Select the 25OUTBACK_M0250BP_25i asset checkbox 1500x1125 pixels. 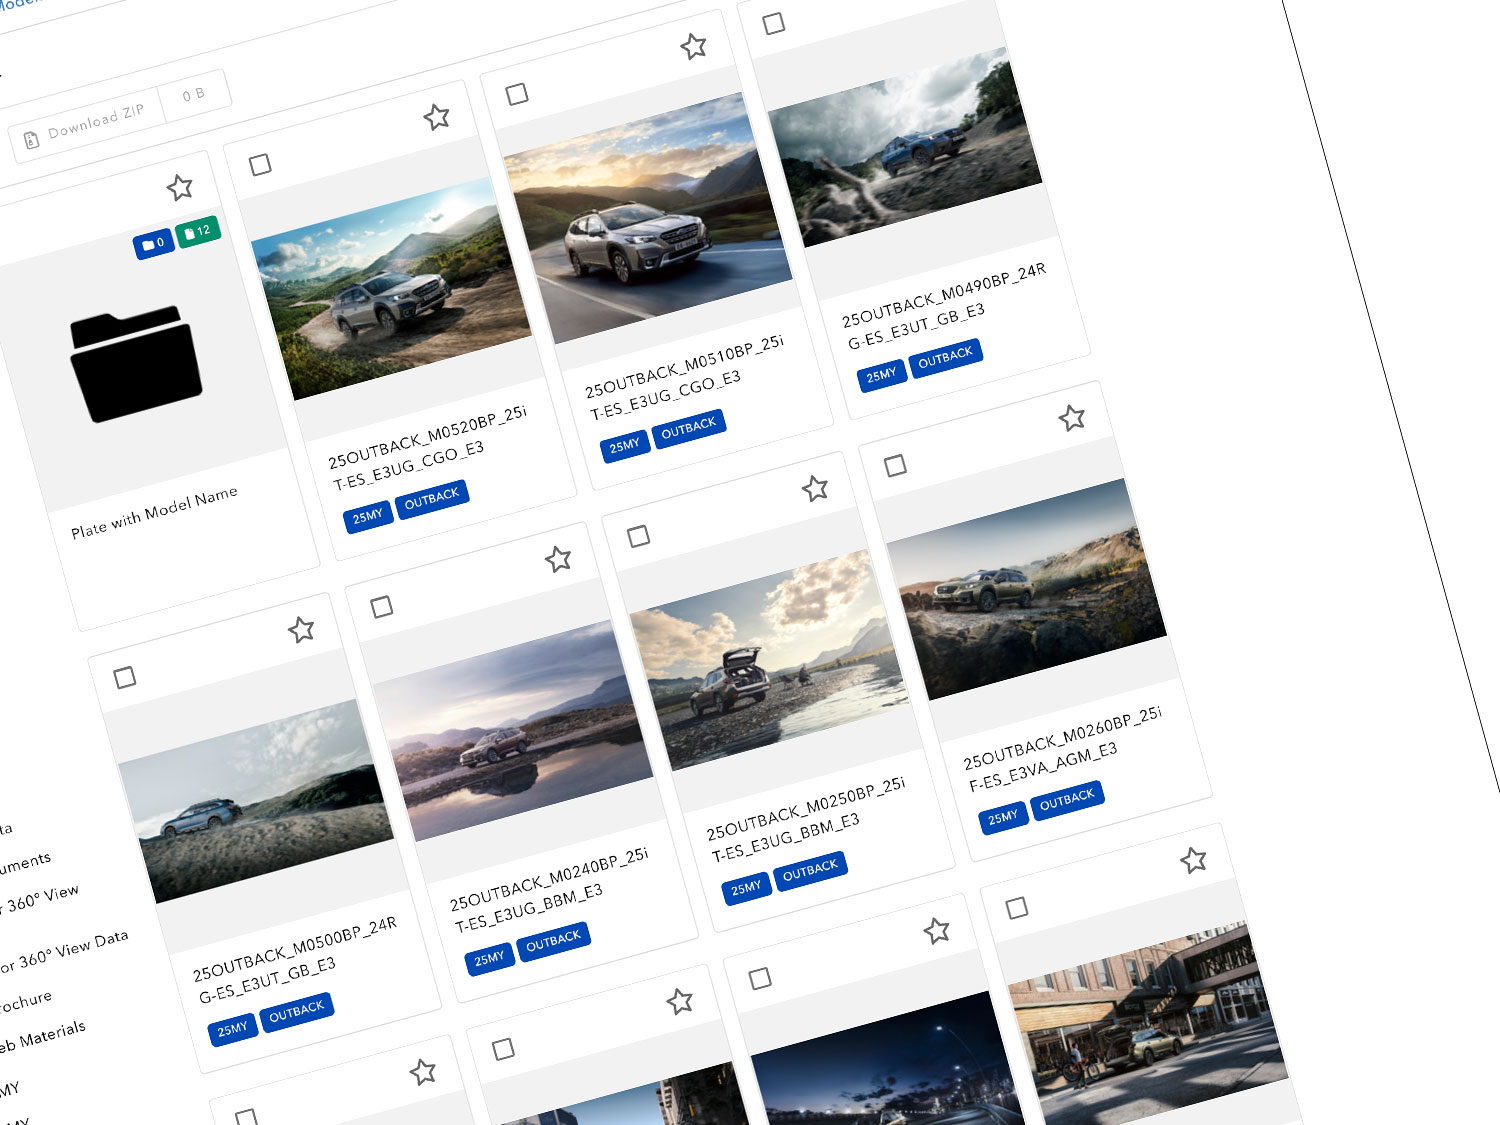pos(638,536)
